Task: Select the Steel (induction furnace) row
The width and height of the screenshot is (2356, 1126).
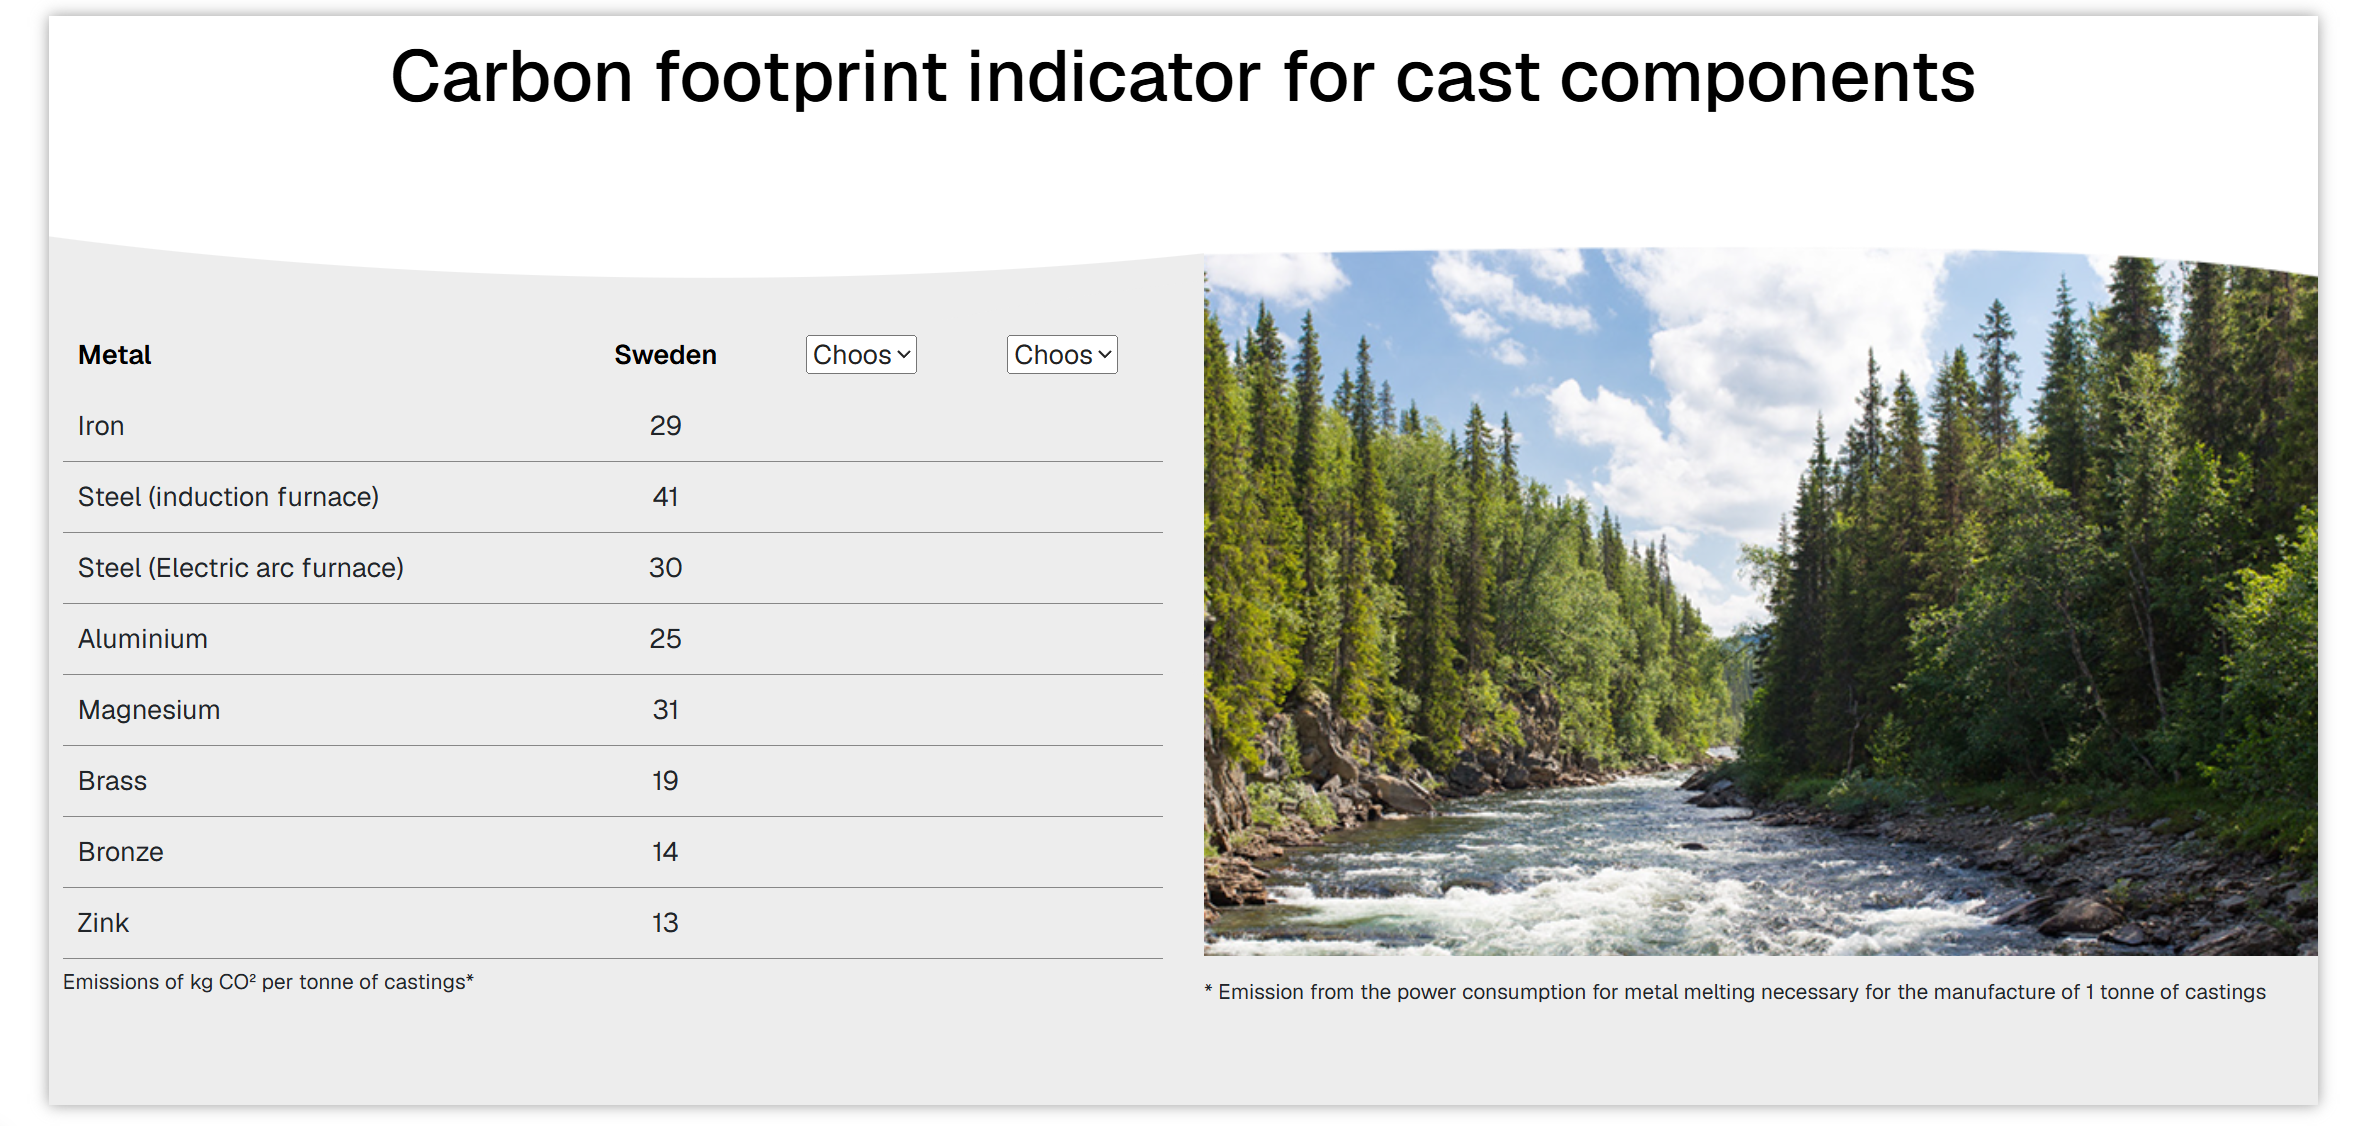Action: point(612,497)
